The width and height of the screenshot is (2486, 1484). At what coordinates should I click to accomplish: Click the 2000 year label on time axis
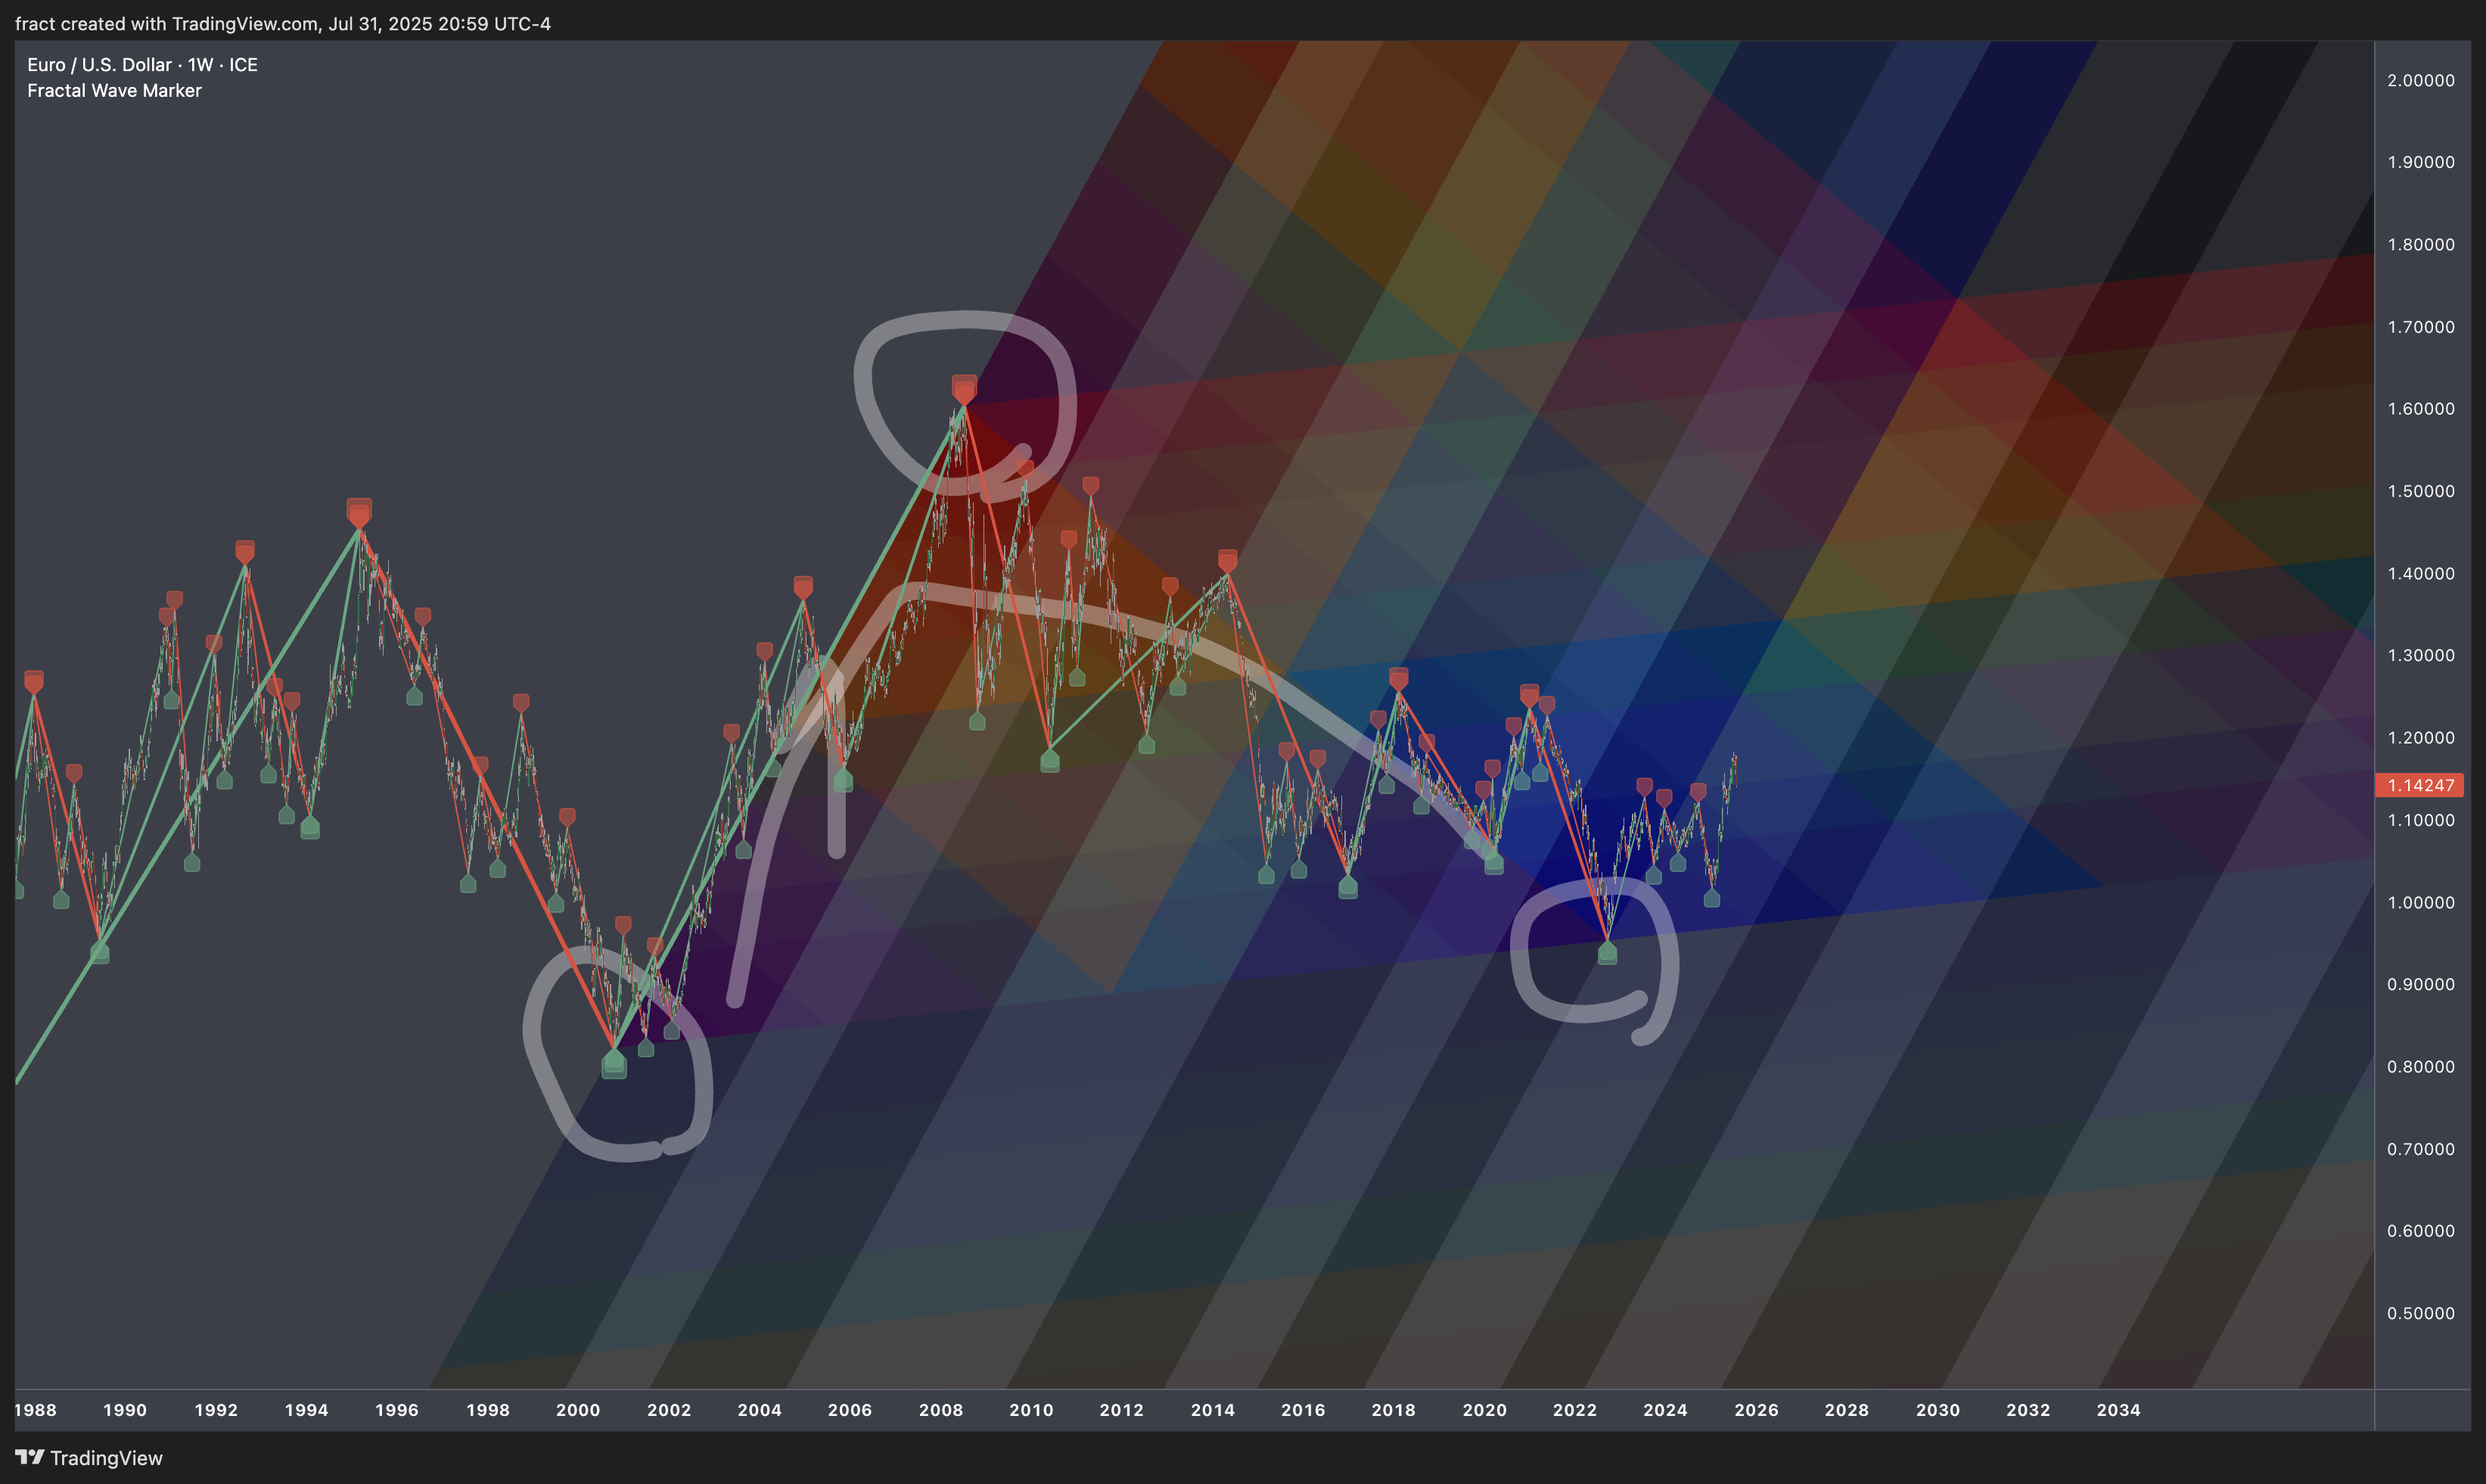tap(578, 1410)
